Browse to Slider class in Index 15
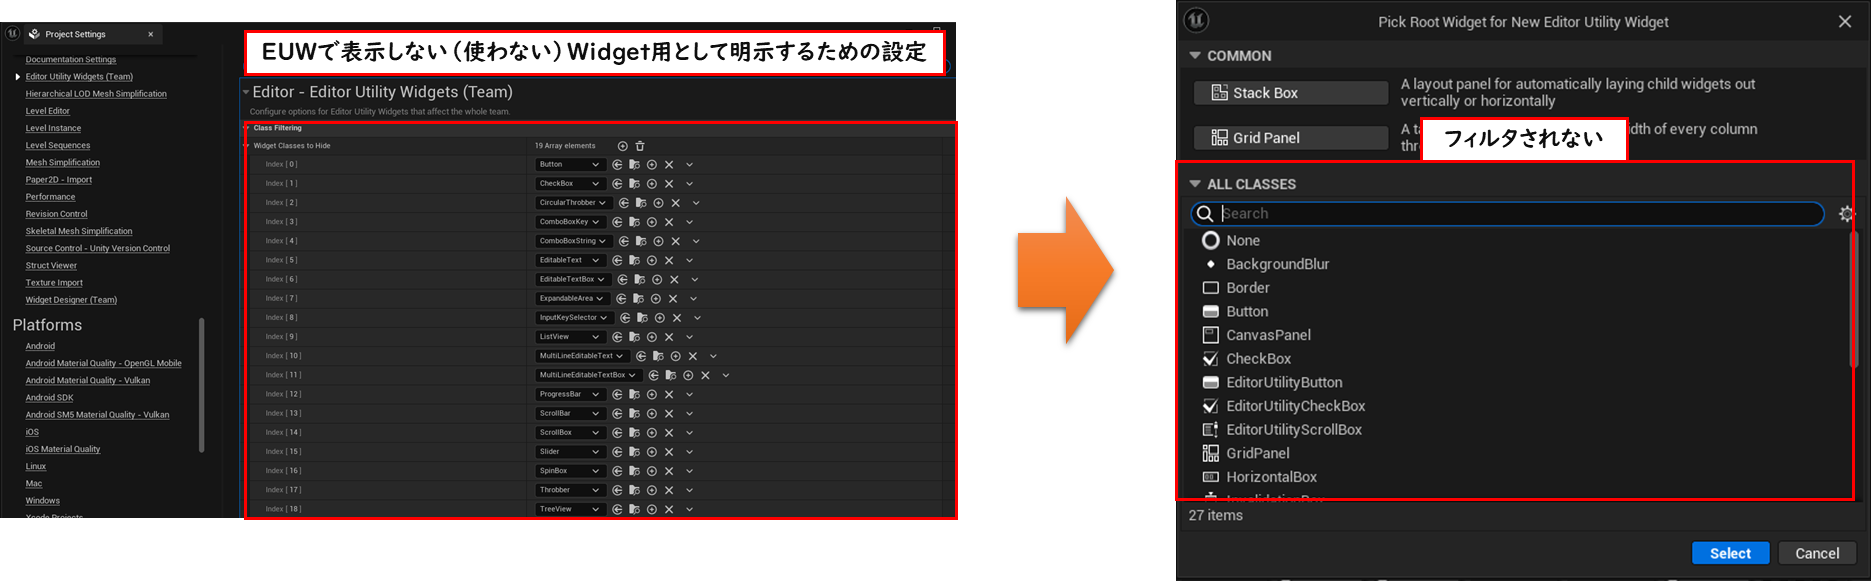Image resolution: width=1871 pixels, height=581 pixels. point(634,452)
